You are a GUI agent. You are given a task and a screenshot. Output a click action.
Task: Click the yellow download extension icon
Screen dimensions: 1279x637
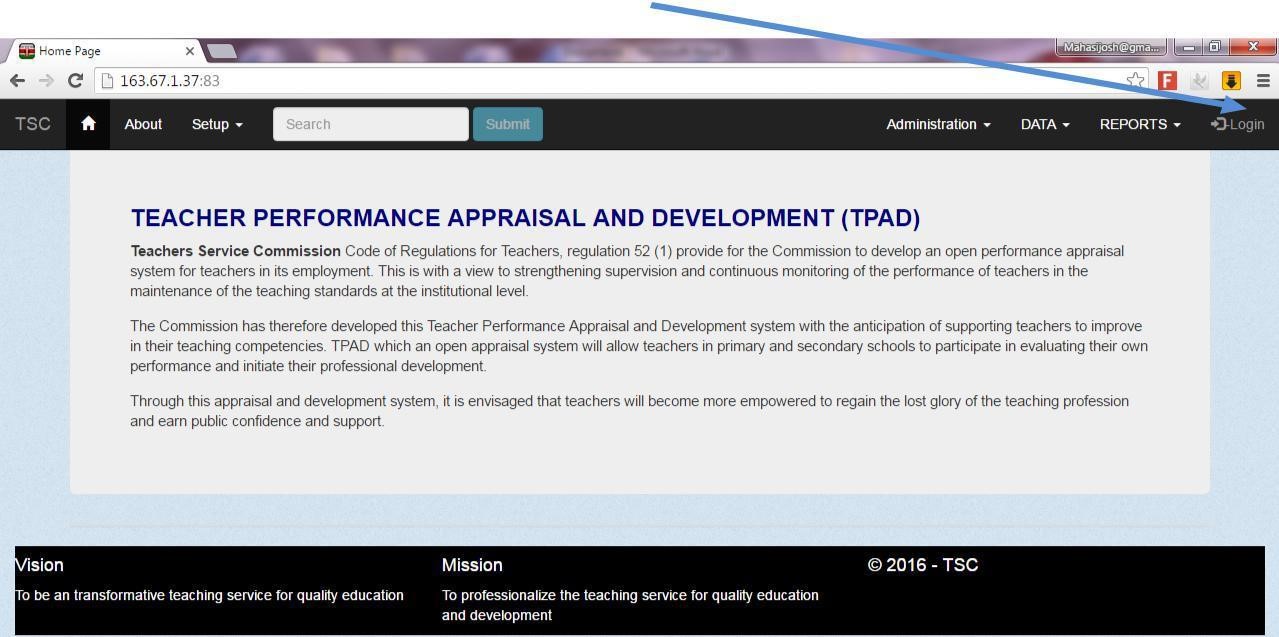1231,81
